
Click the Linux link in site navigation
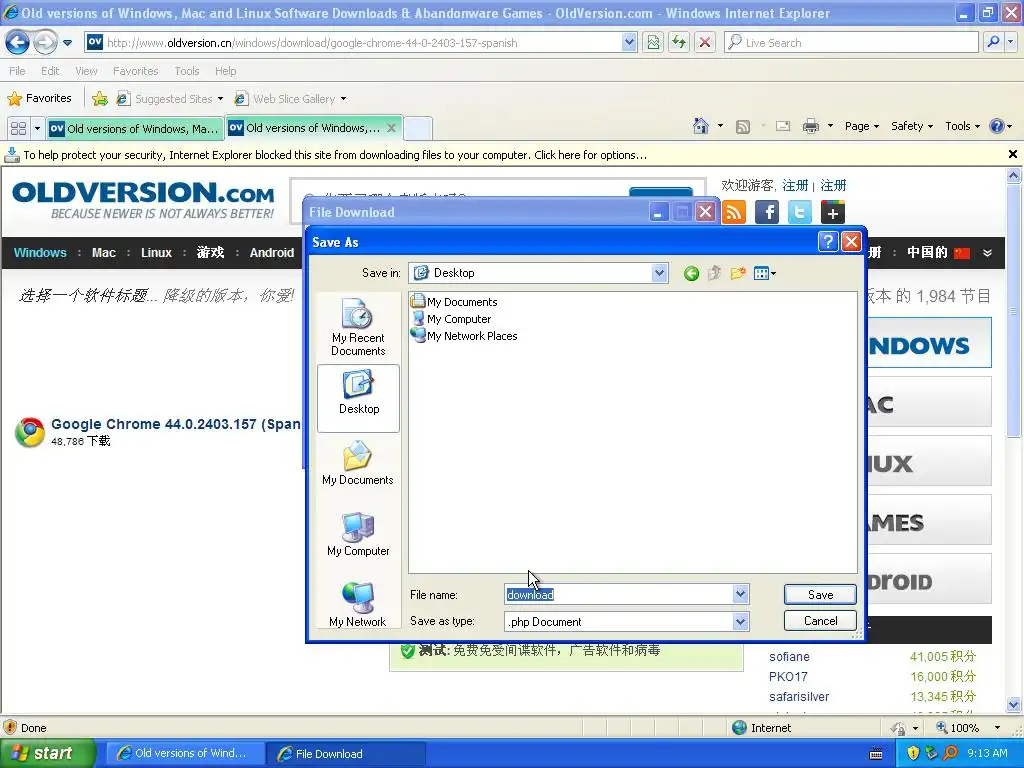tap(156, 253)
